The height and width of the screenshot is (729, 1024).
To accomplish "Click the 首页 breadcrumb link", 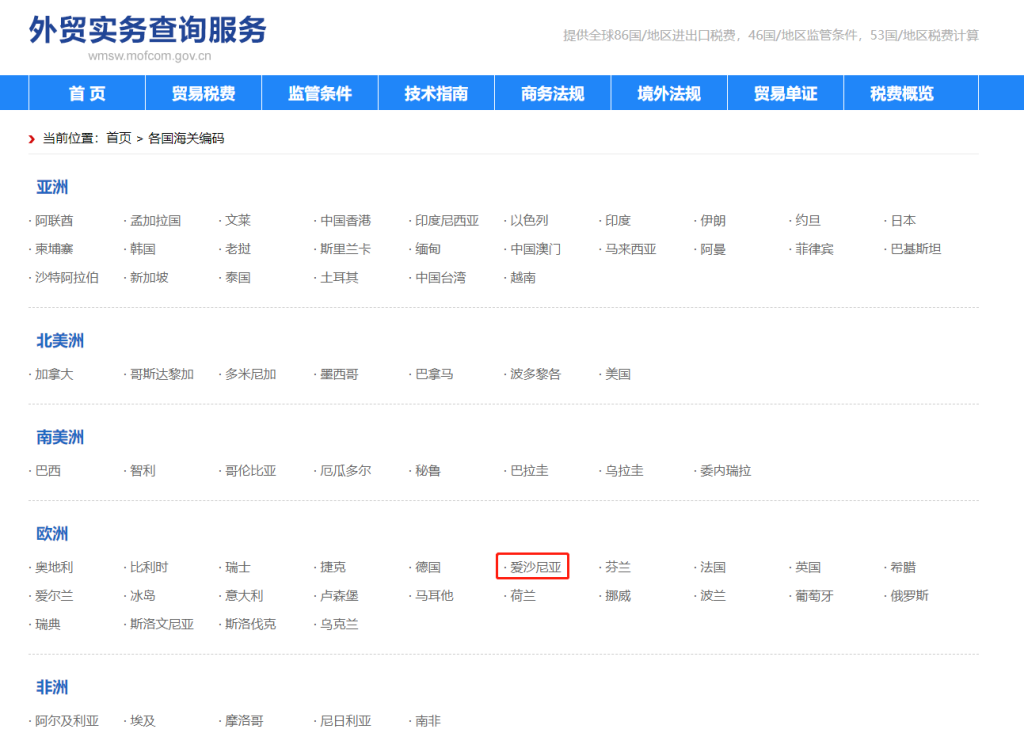I will (x=119, y=138).
